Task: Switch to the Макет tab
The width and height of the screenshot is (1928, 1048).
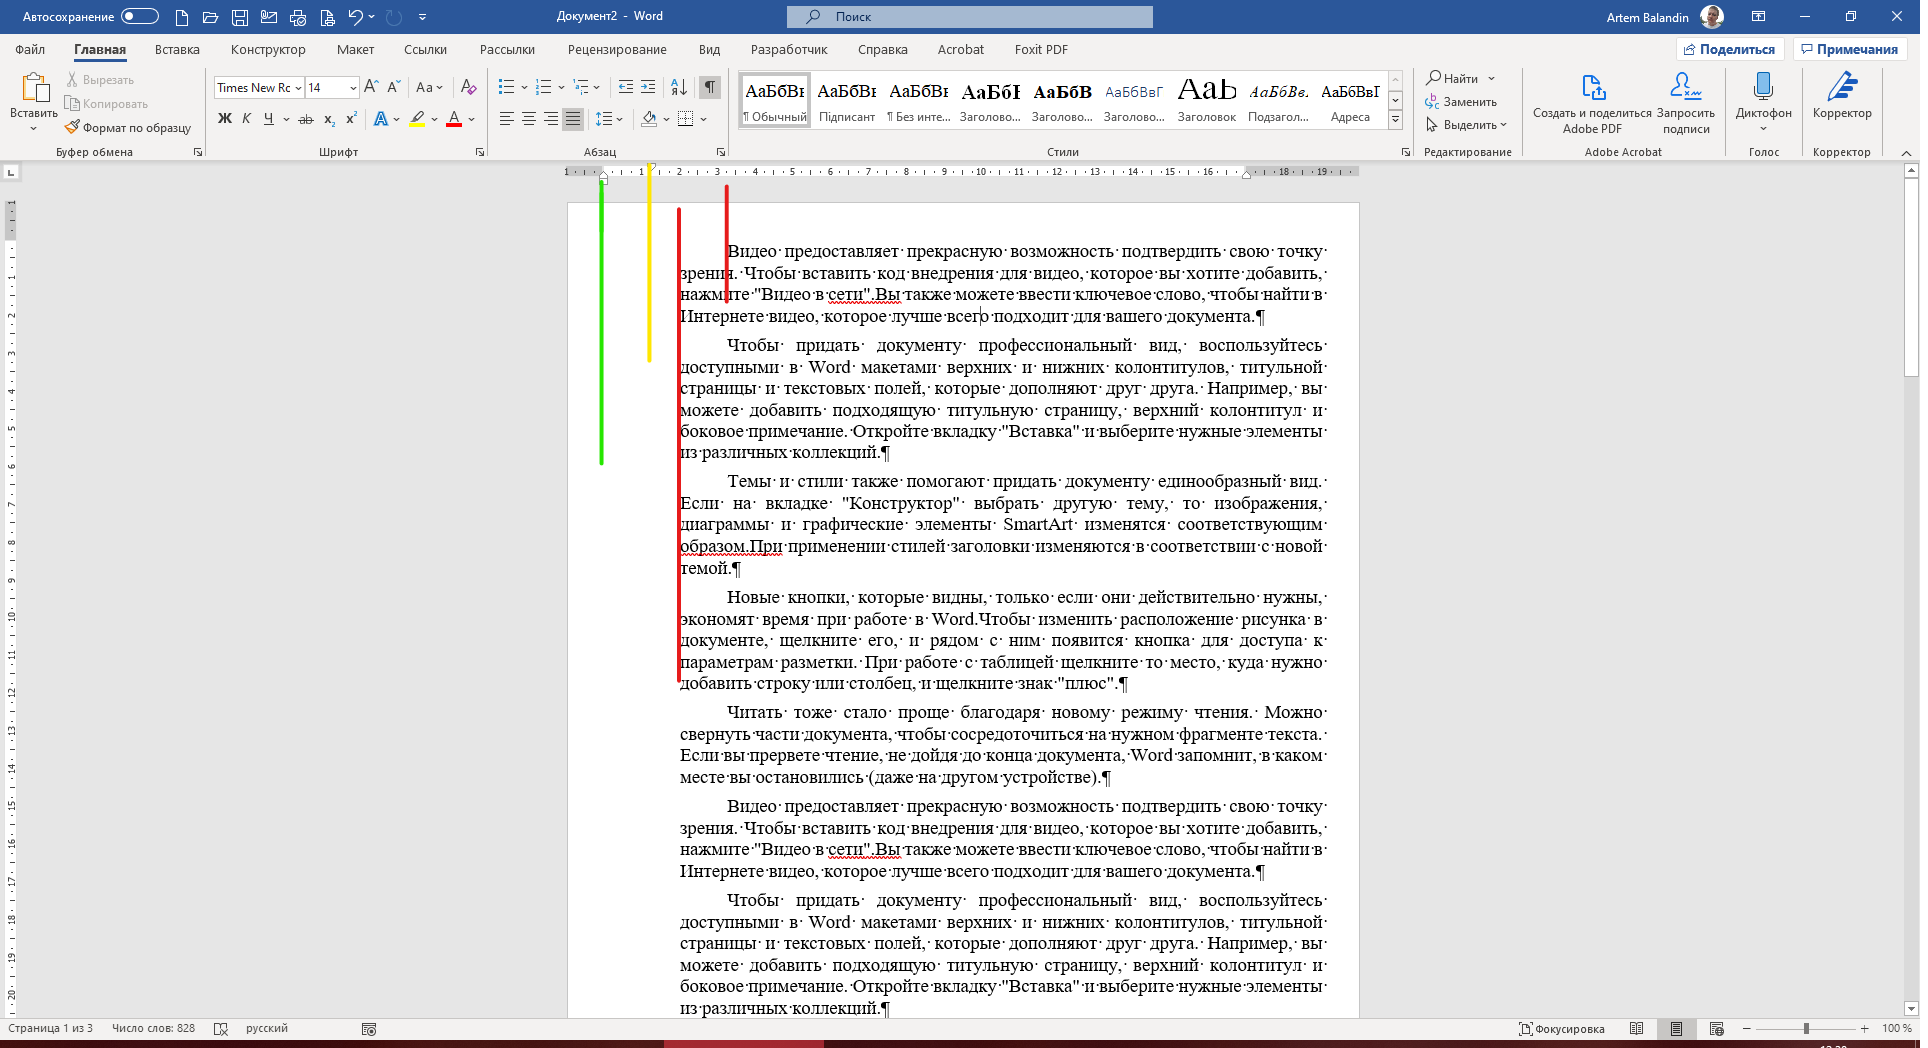Action: tap(355, 49)
